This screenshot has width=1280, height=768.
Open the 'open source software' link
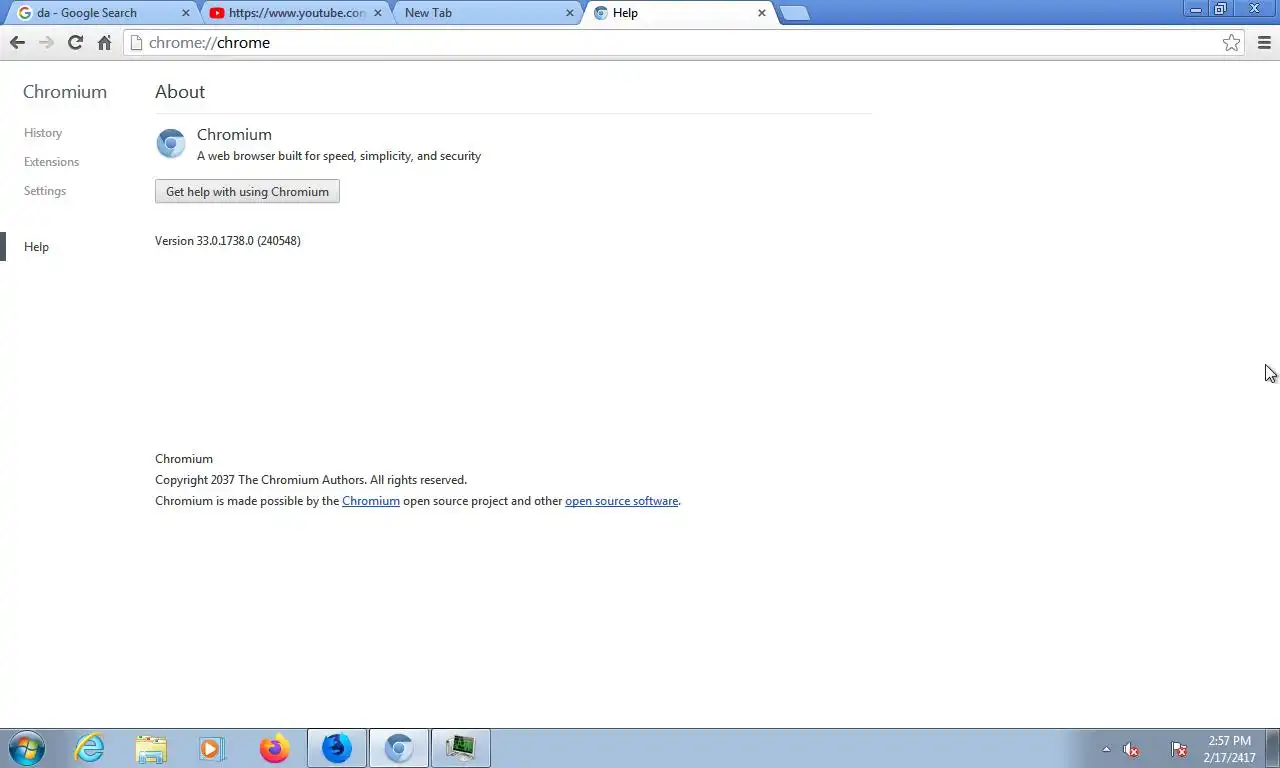point(621,501)
